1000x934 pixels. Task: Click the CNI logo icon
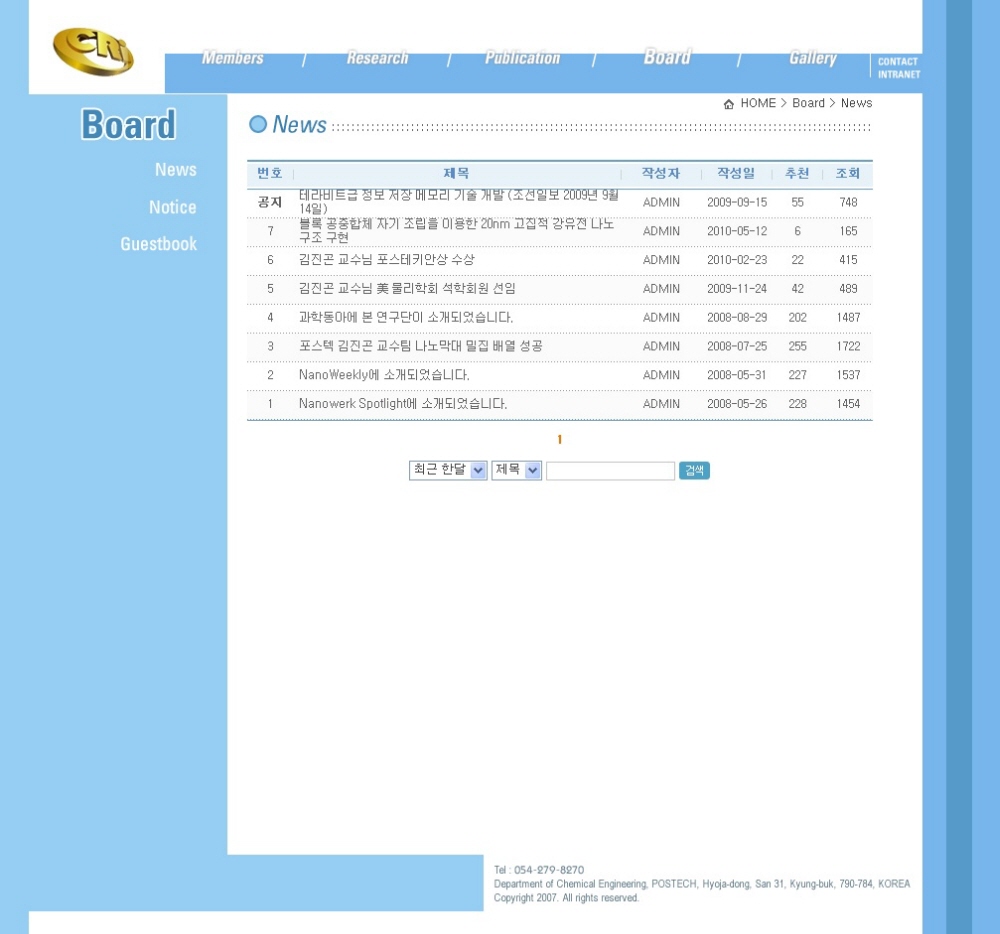pyautogui.click(x=93, y=52)
